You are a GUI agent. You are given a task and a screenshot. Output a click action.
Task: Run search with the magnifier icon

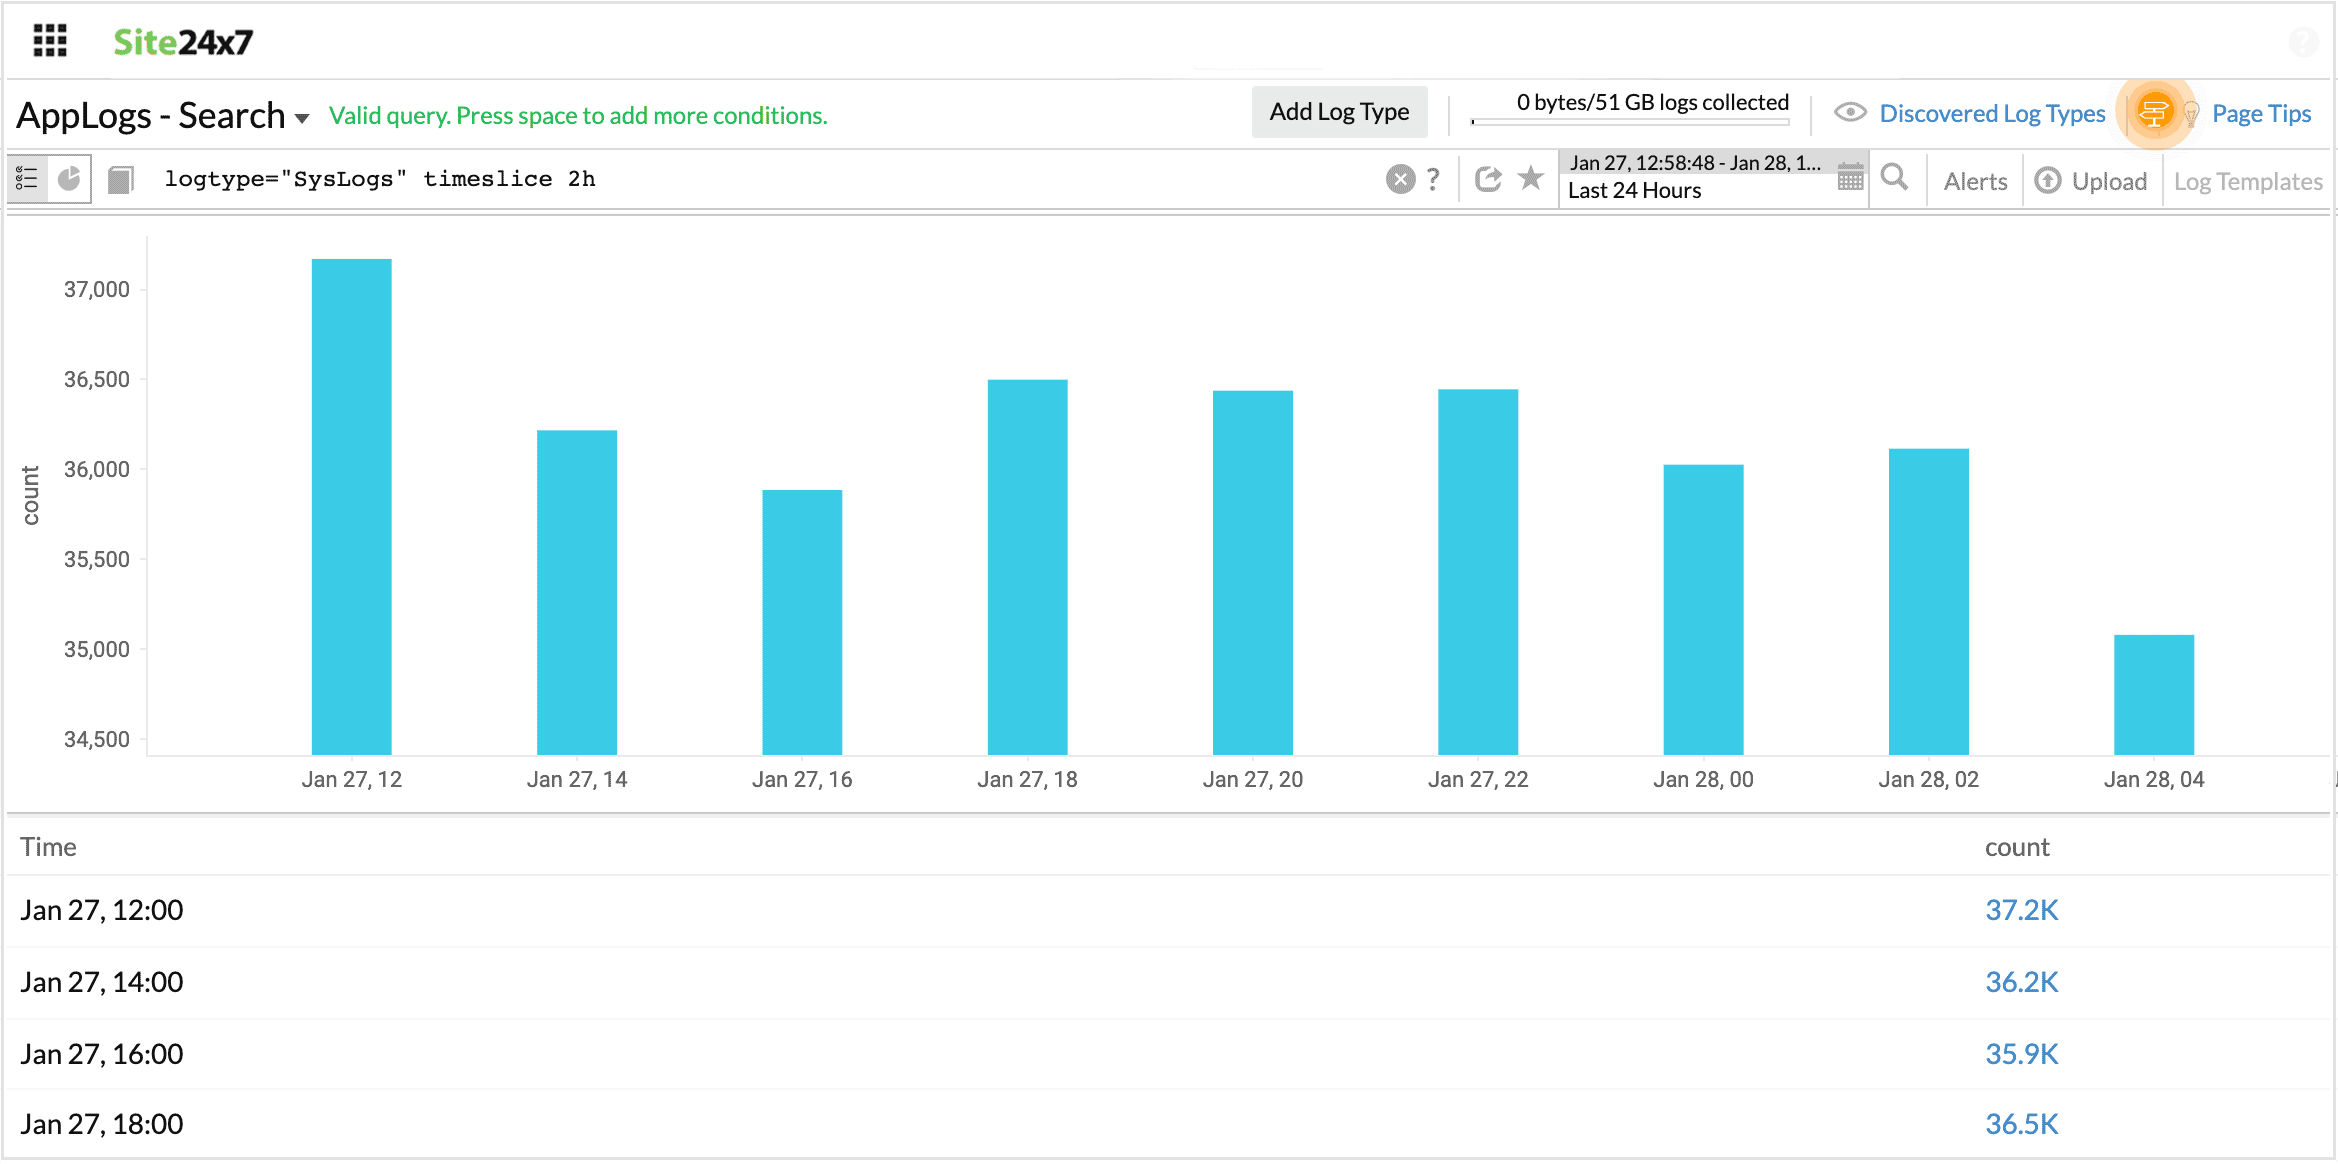tap(1894, 179)
